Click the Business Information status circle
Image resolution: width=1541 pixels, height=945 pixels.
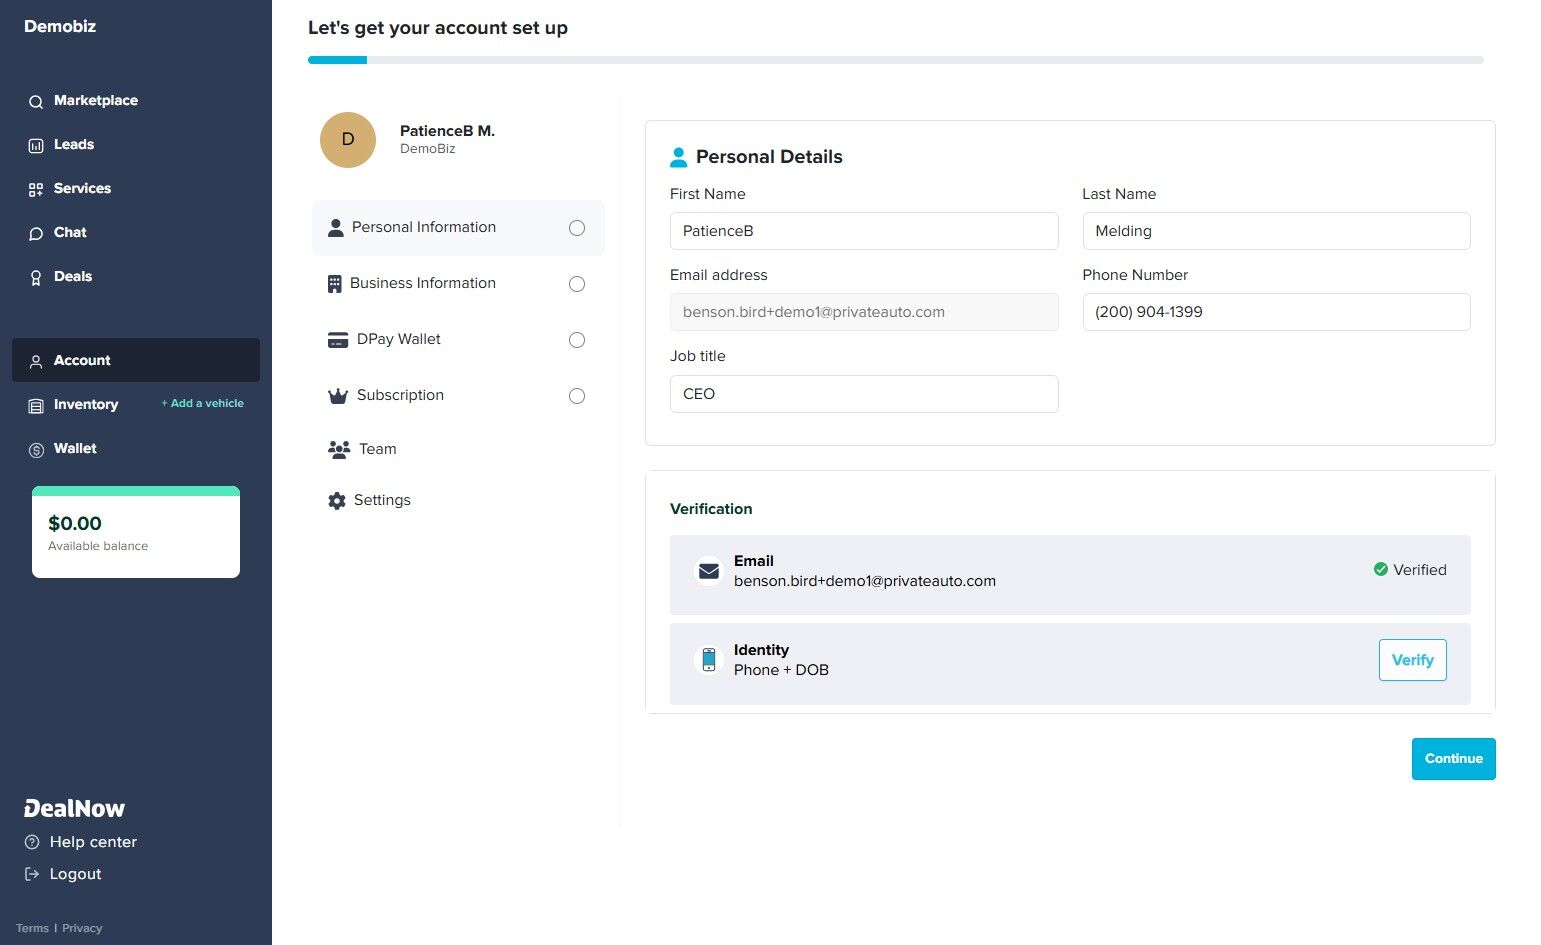(577, 284)
